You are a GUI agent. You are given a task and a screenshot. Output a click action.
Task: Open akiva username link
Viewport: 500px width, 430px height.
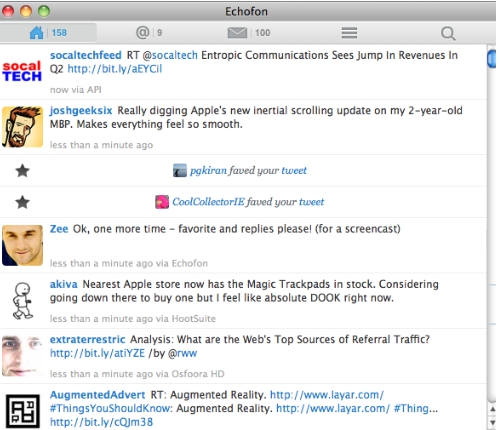coord(64,284)
